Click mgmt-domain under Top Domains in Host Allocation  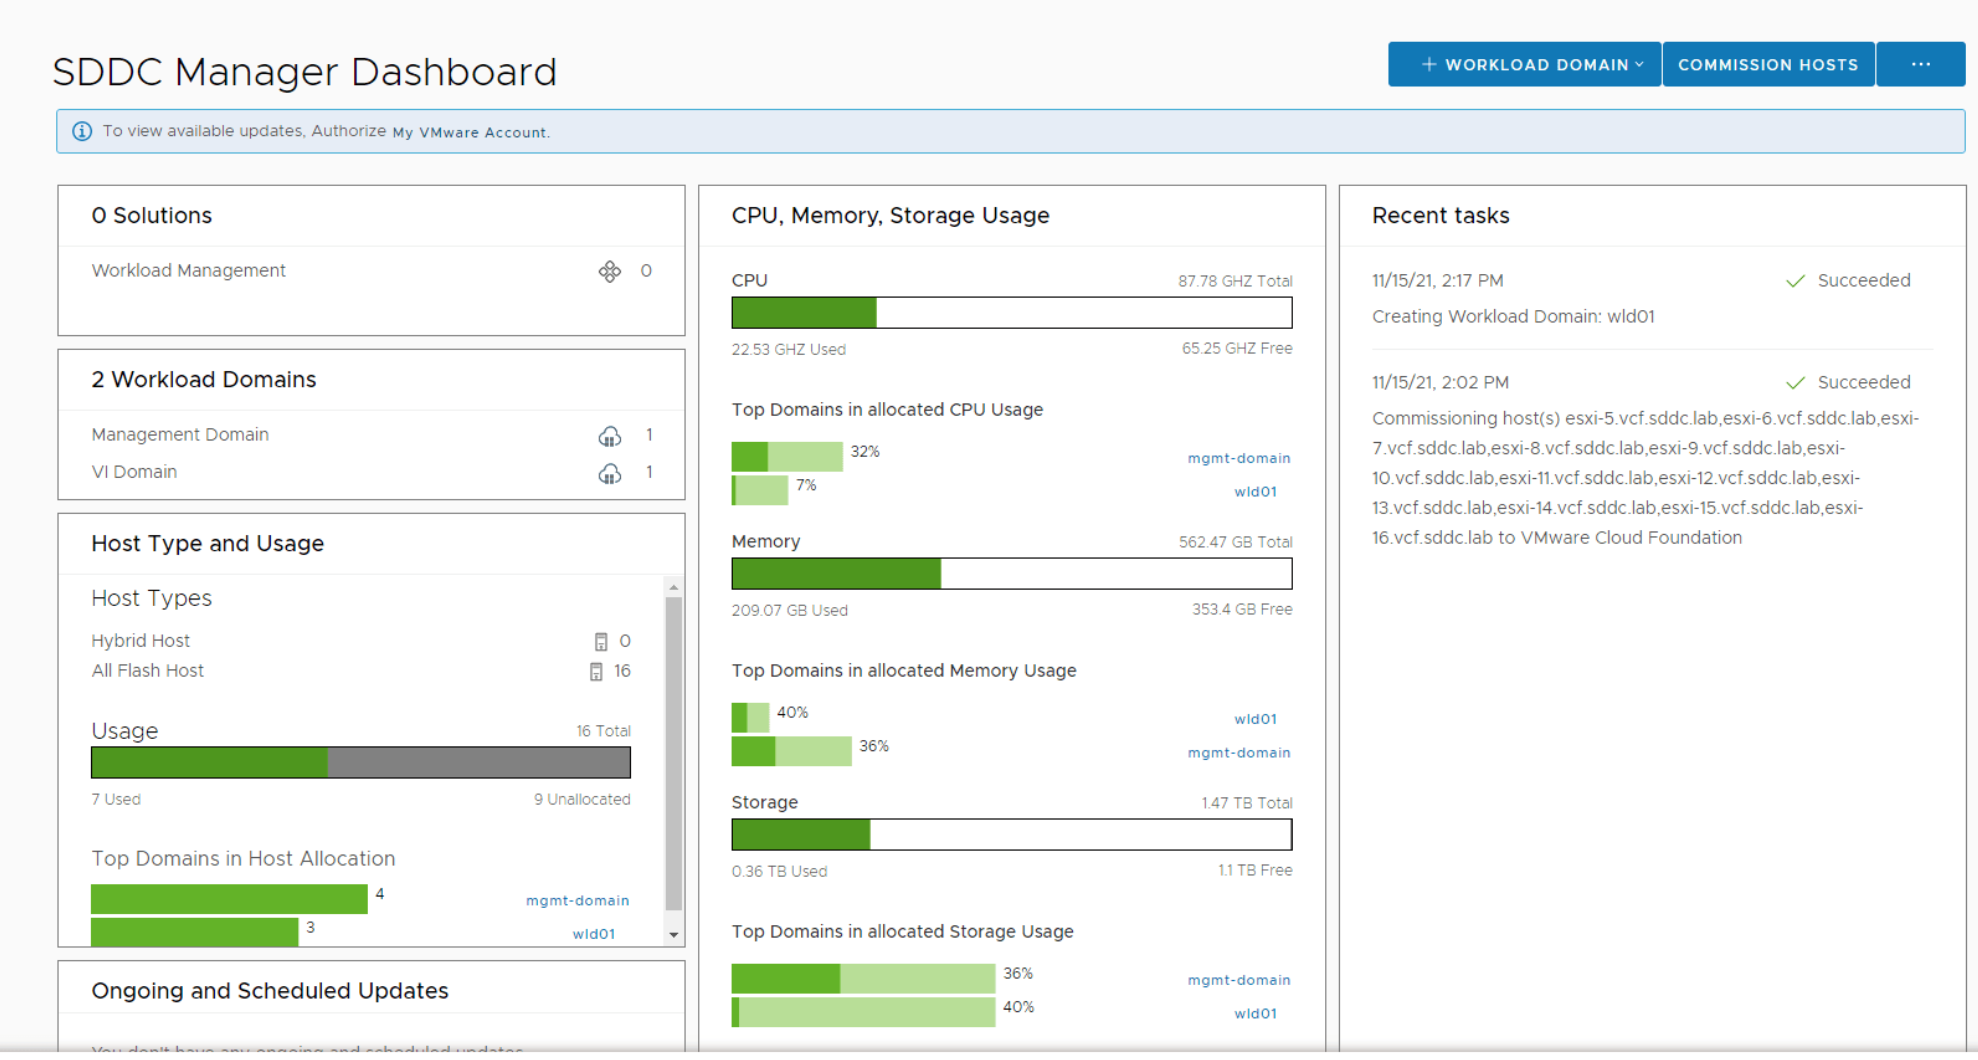coord(578,900)
